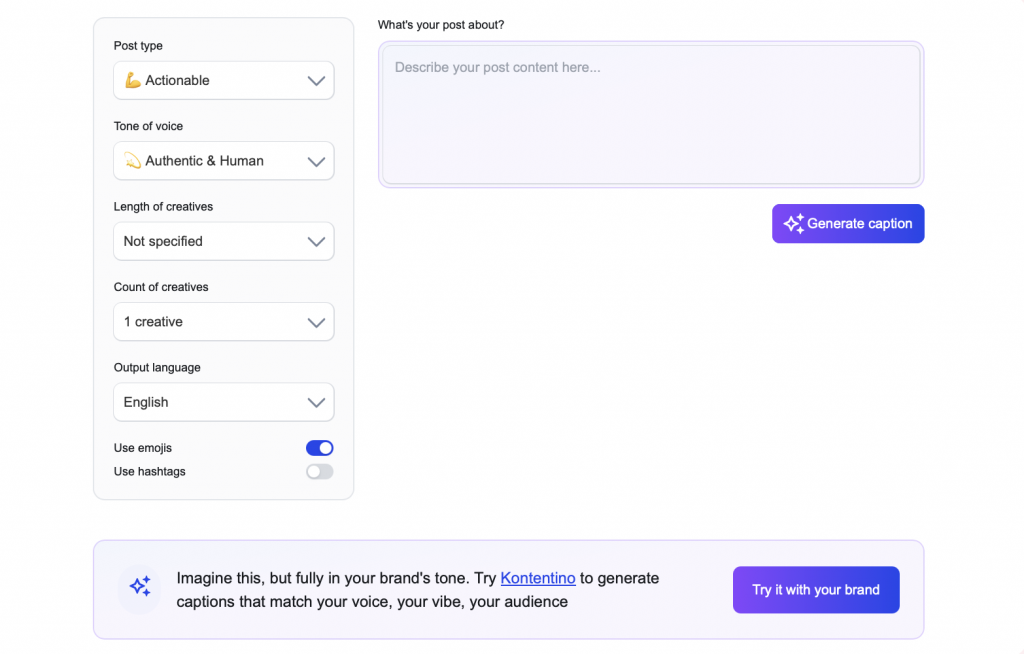Open the English output language dropdown

pyautogui.click(x=223, y=402)
